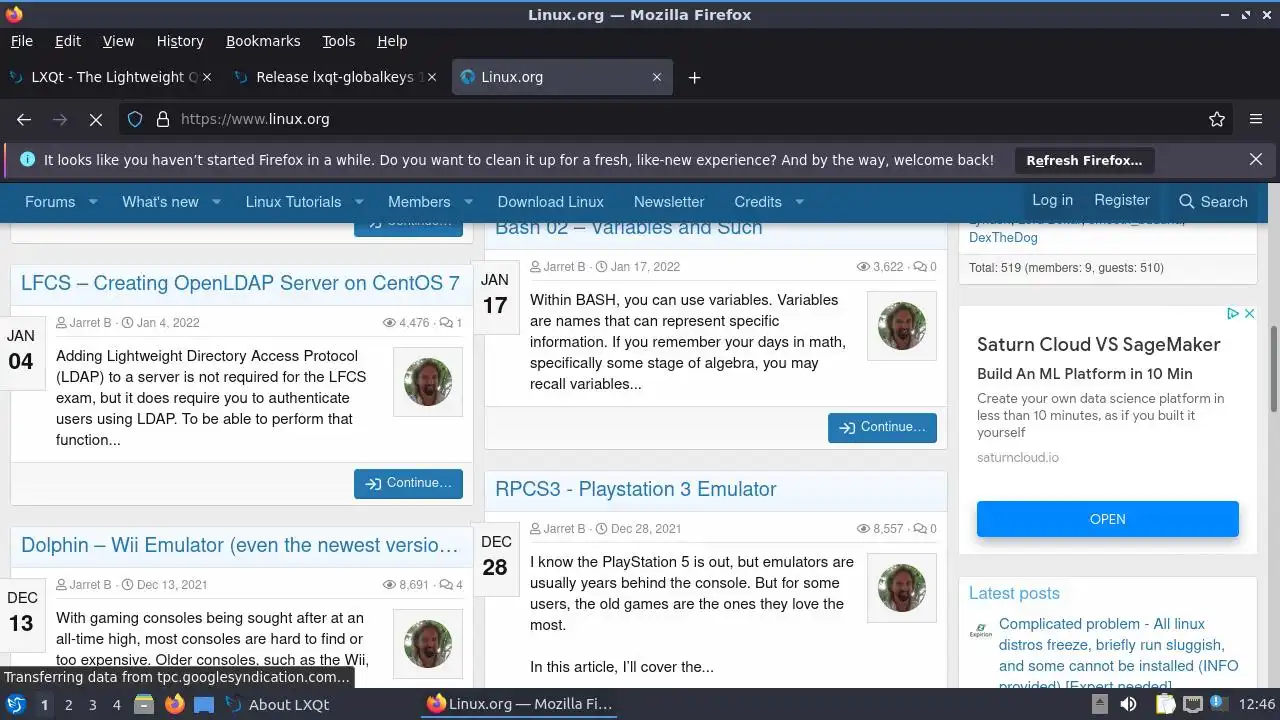Open a new tab

(694, 77)
